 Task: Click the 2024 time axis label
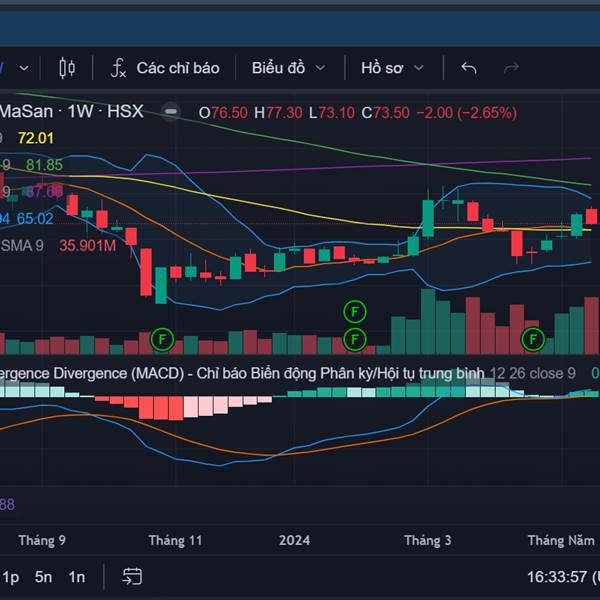coord(294,540)
